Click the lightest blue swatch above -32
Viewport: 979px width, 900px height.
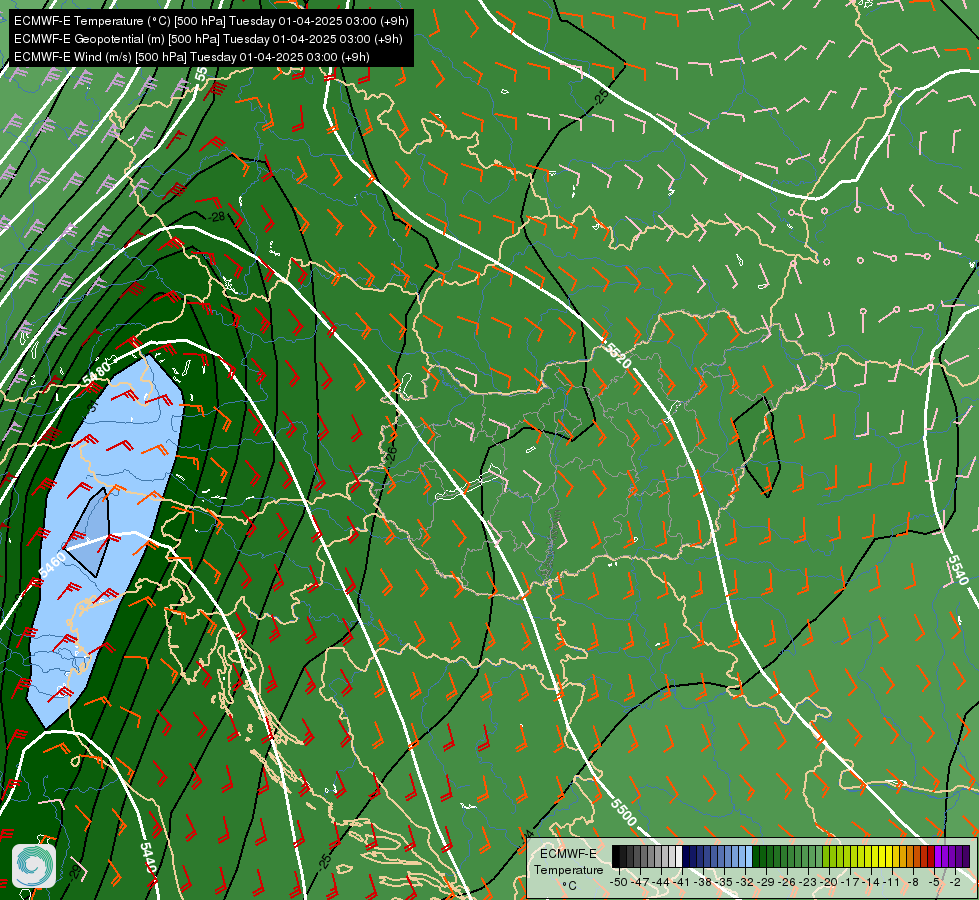click(749, 856)
